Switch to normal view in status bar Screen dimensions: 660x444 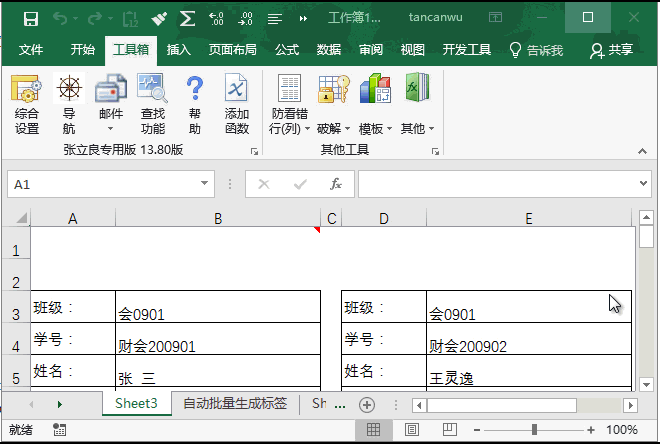click(373, 430)
